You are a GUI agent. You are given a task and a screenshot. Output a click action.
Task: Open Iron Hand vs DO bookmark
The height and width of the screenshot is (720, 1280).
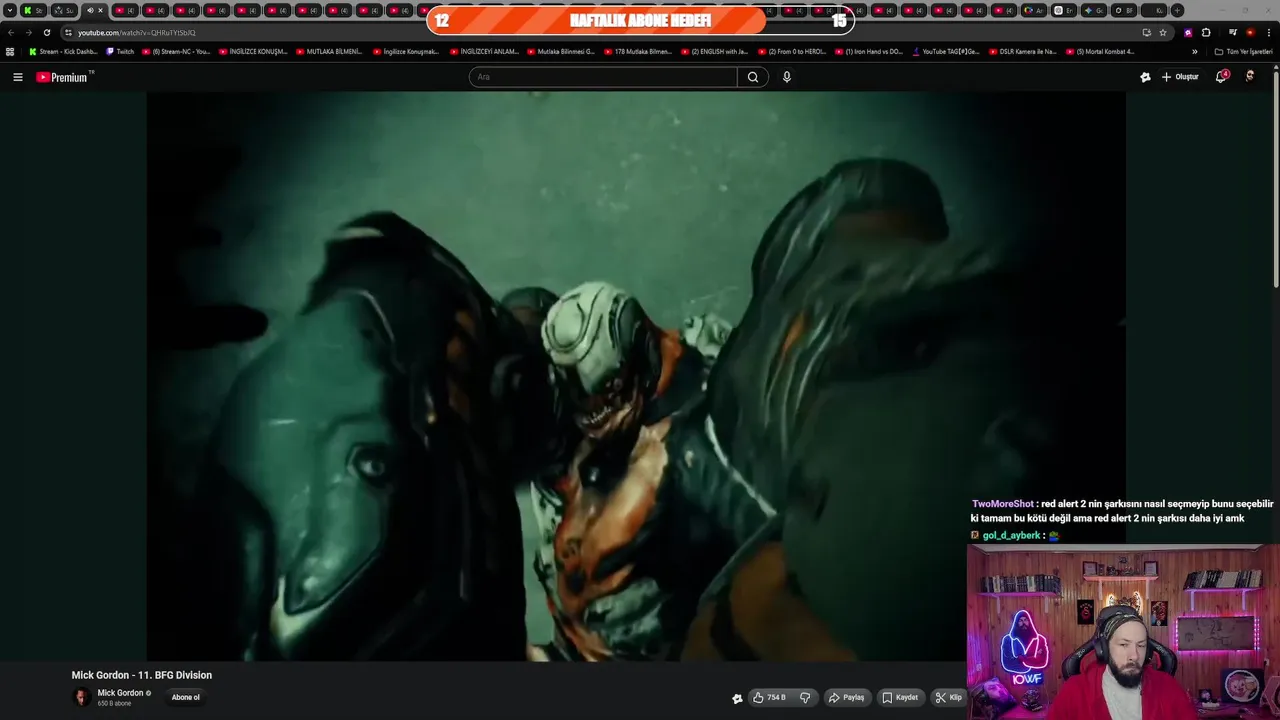(x=869, y=52)
